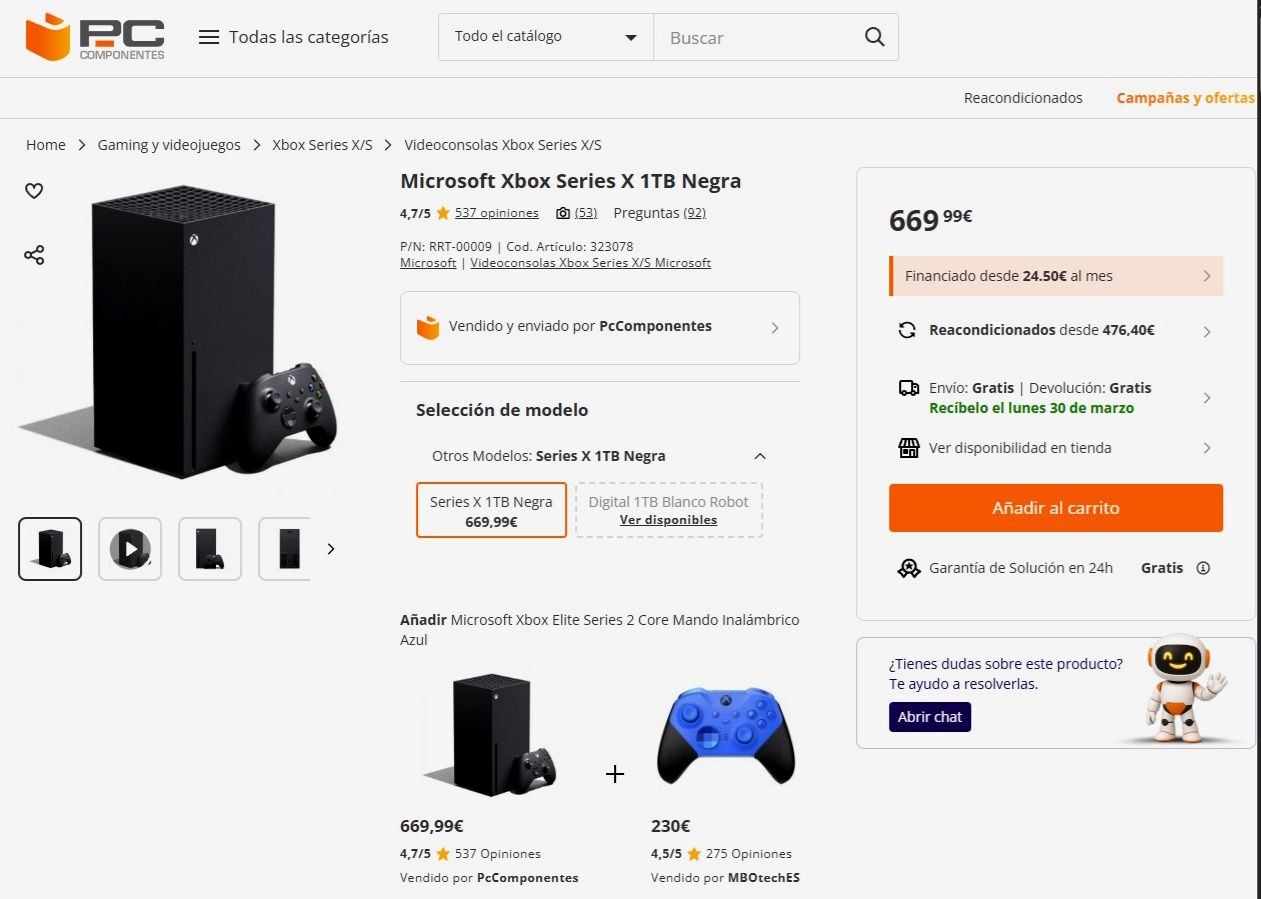
Task: Open the share options icon
Action: 34,255
